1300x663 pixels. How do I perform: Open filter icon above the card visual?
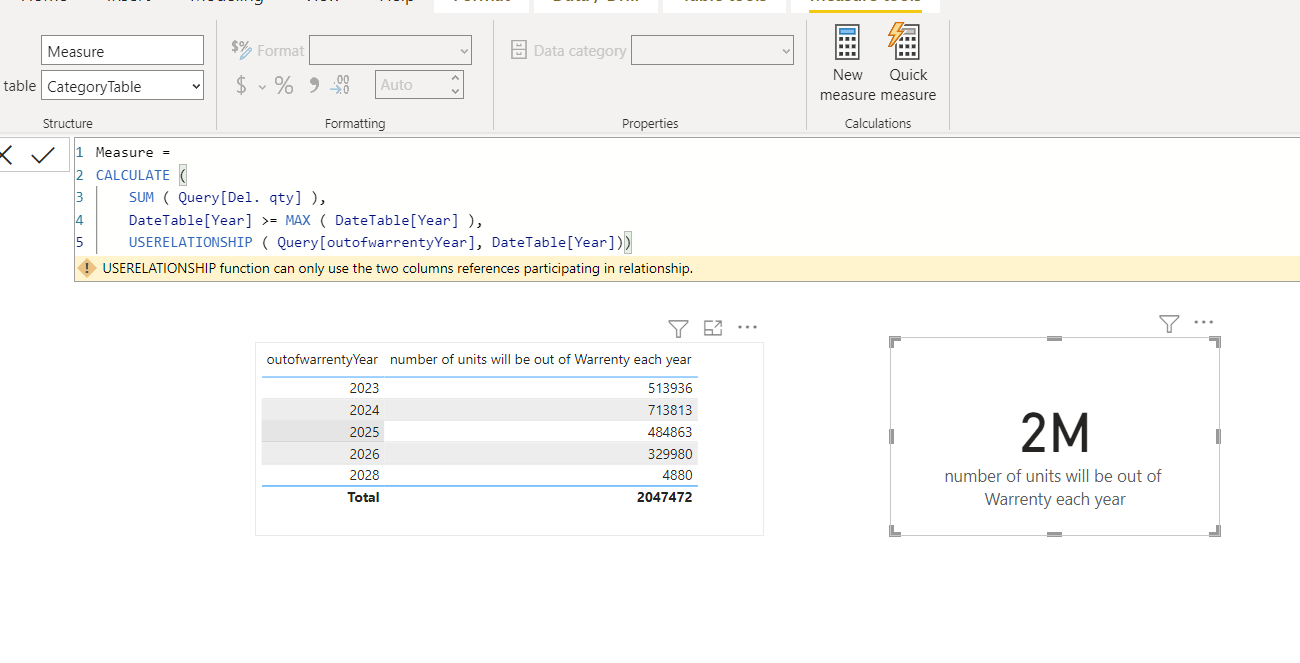click(x=1169, y=323)
